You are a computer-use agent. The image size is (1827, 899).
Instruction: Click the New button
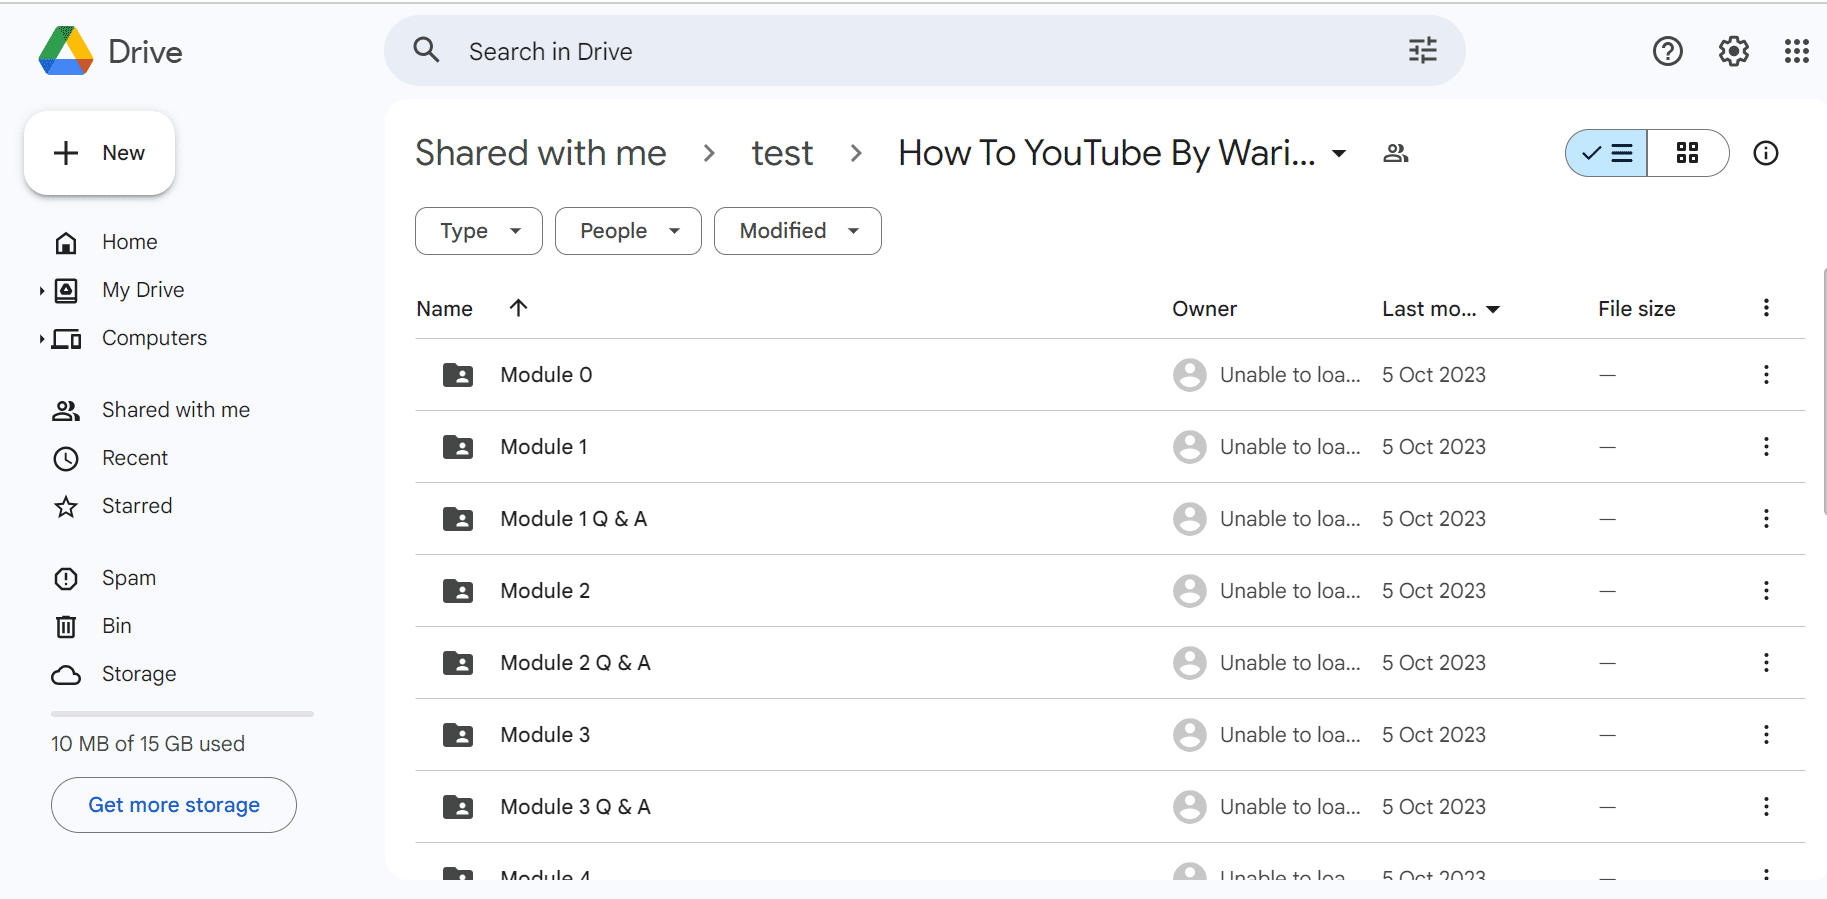click(x=99, y=153)
